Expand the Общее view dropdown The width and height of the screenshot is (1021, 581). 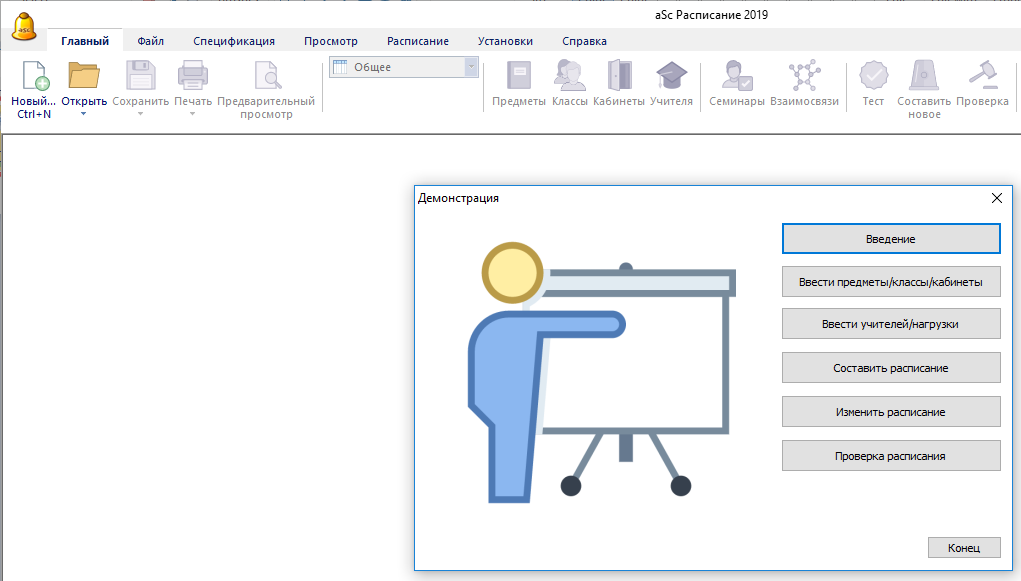click(471, 67)
